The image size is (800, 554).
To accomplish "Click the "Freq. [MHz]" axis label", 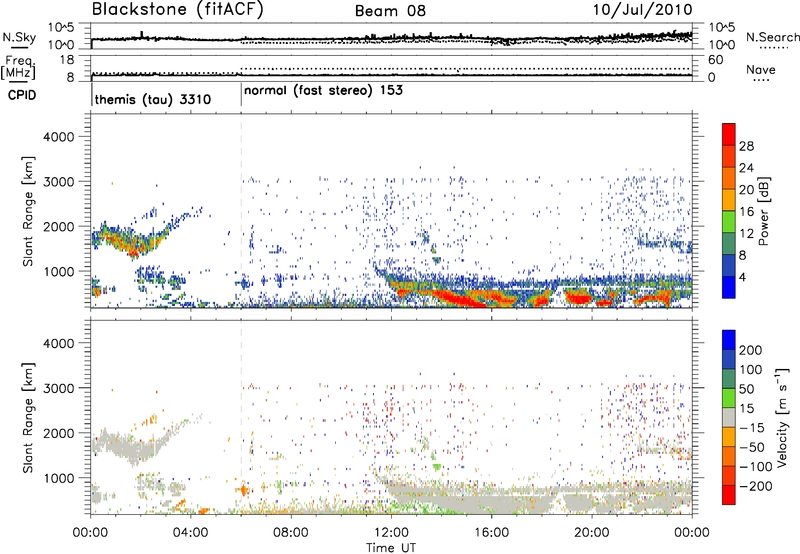I will pos(18,68).
